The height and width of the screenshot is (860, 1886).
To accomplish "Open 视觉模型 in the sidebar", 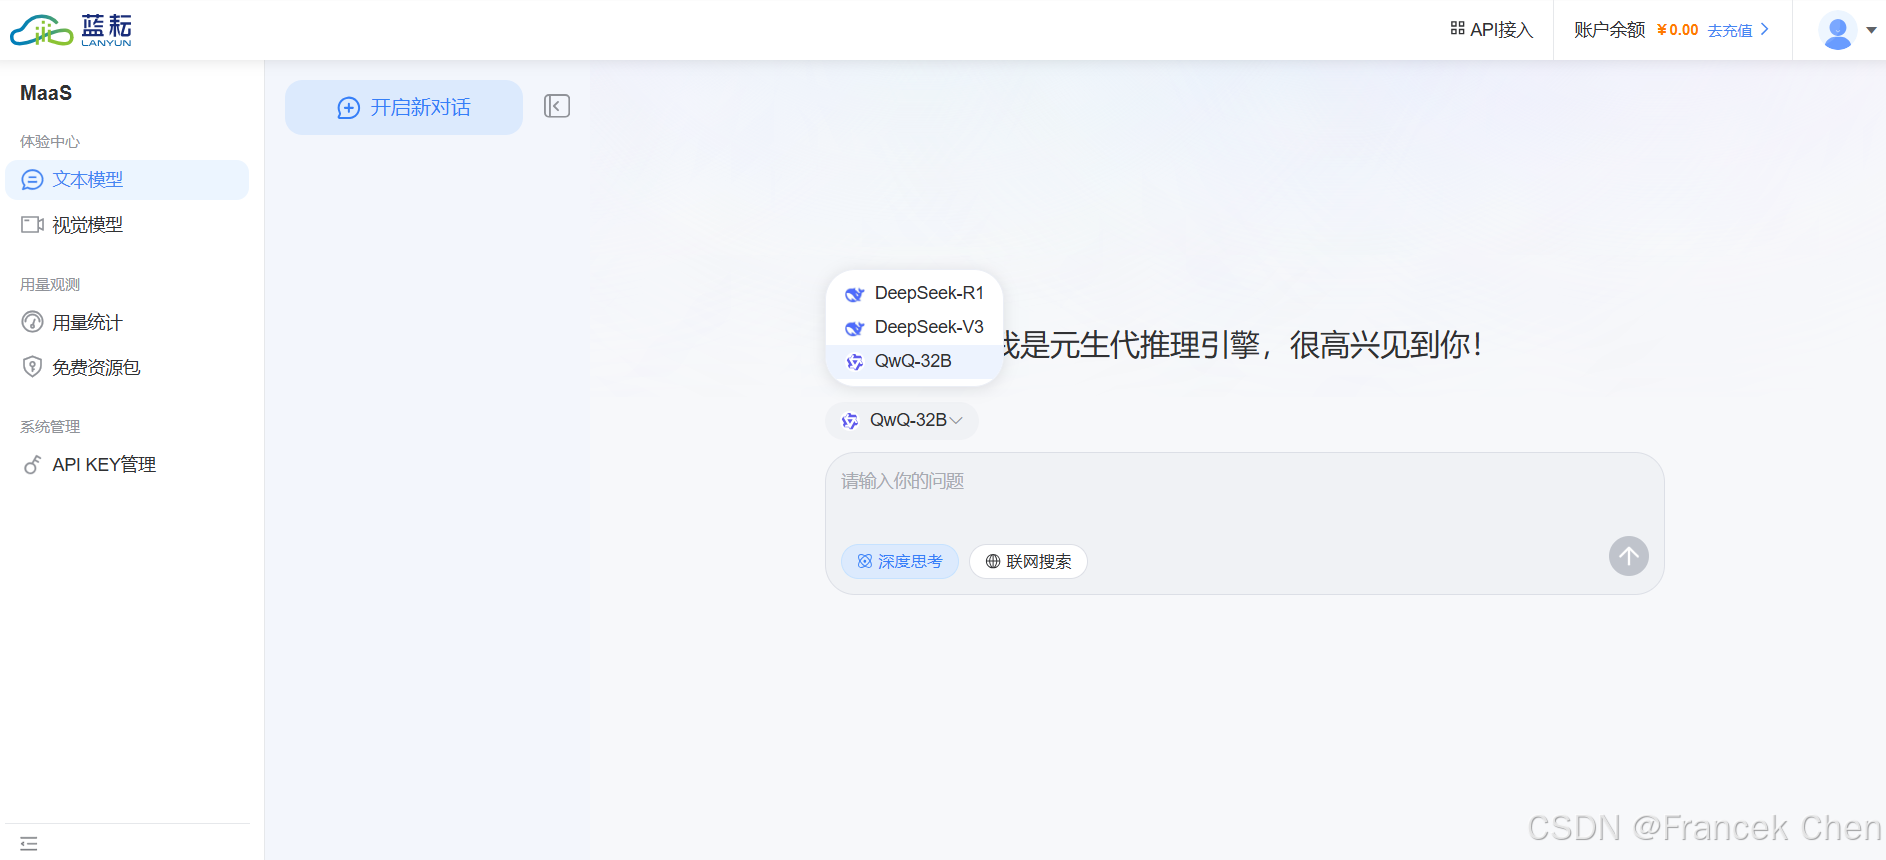I will tap(127, 225).
